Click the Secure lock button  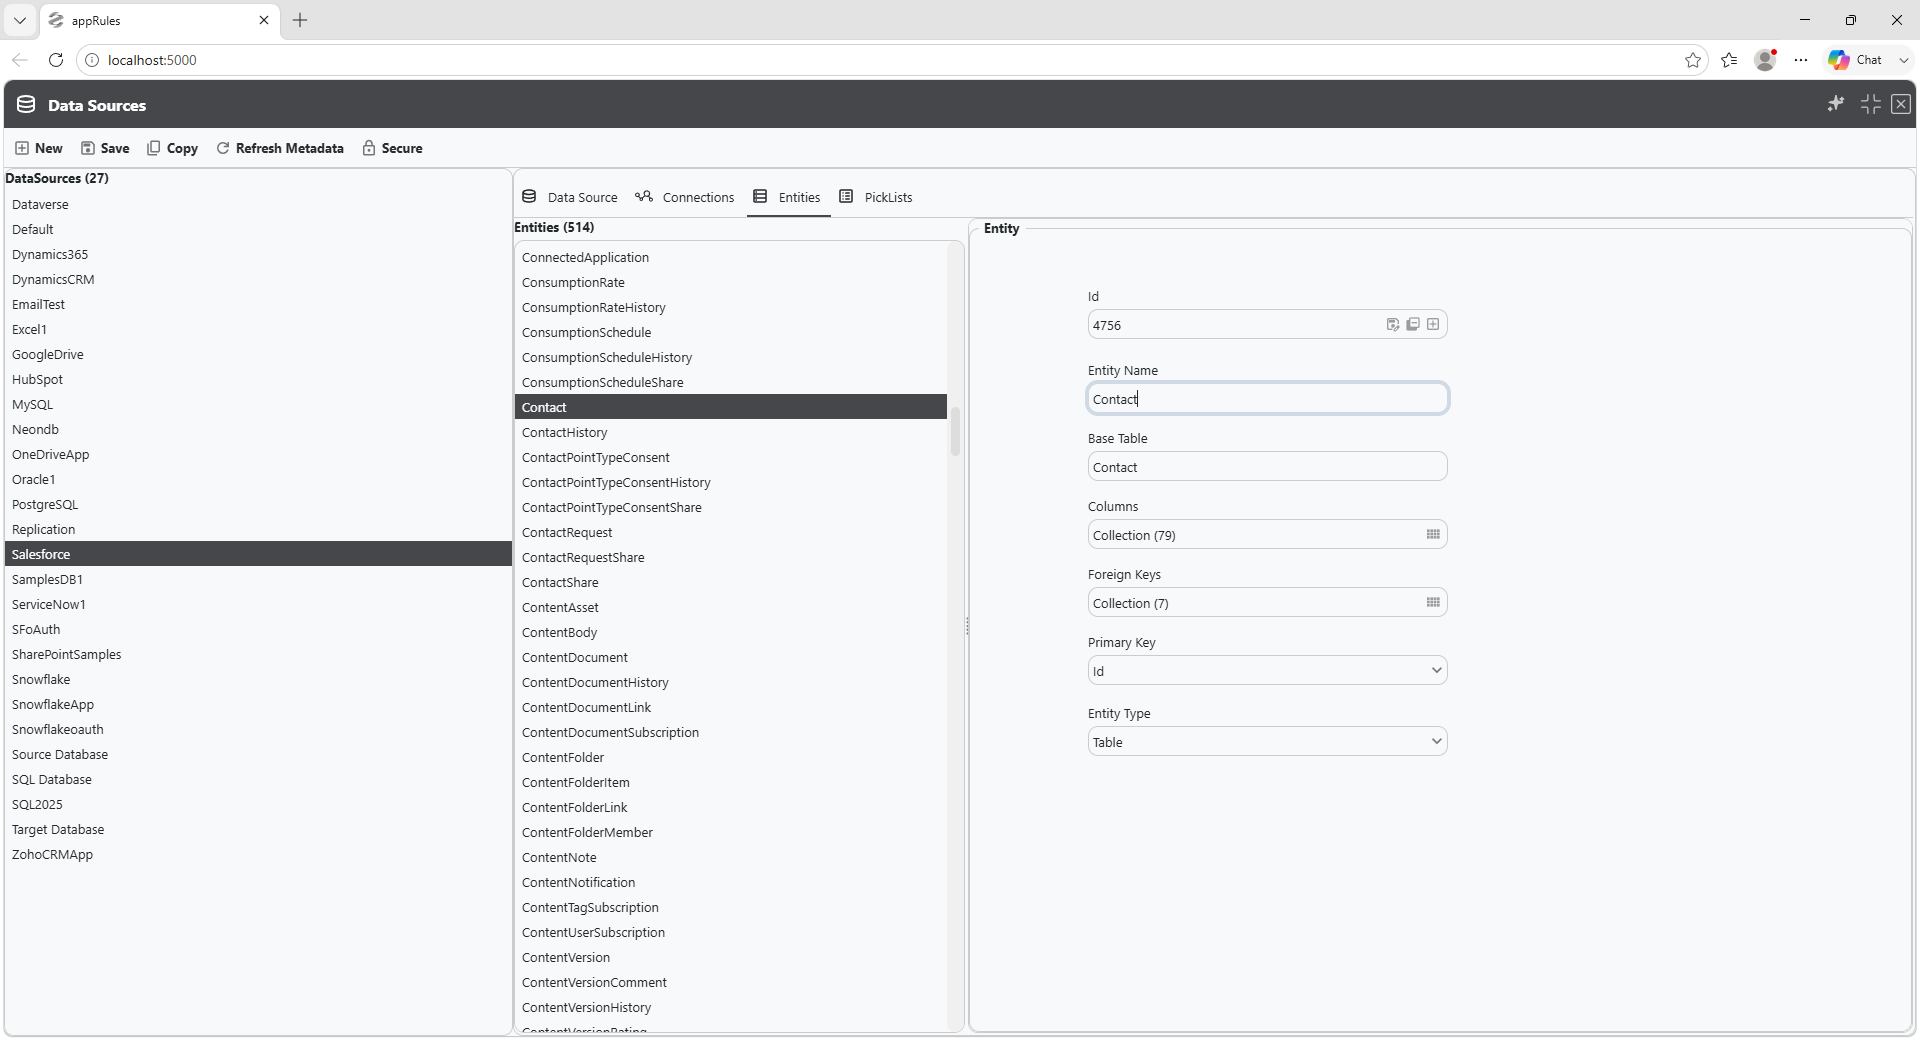click(392, 148)
